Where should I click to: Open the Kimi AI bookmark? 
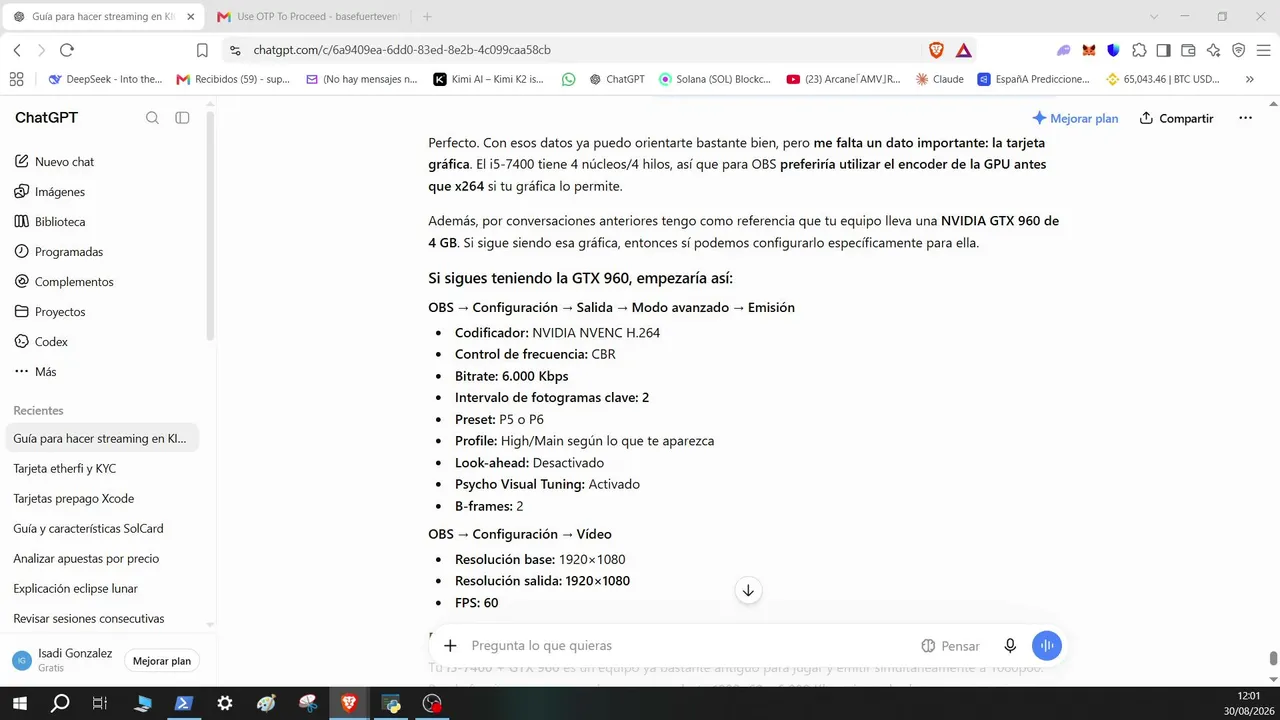click(489, 79)
